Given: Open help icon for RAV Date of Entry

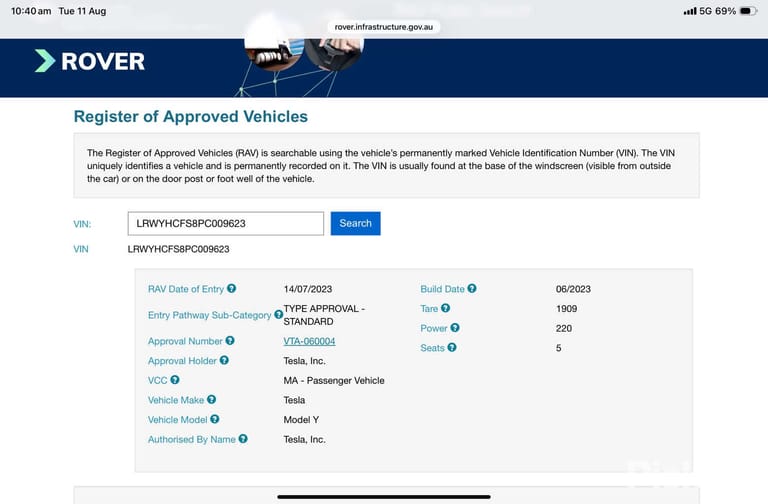Looking at the screenshot, I should [x=231, y=288].
